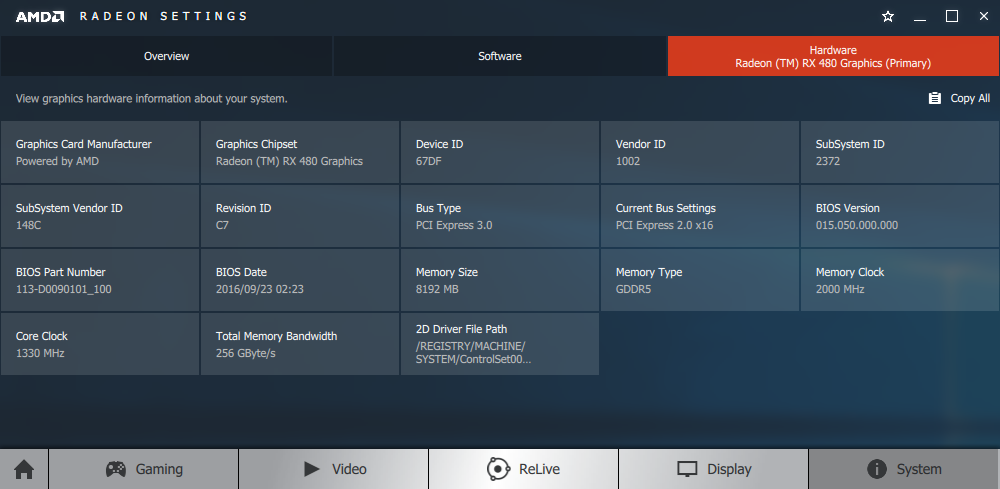Screen dimensions: 1000x489
Task: Click BIOS Date 2016/09/23 02:23 value
Action: pyautogui.click(x=260, y=289)
